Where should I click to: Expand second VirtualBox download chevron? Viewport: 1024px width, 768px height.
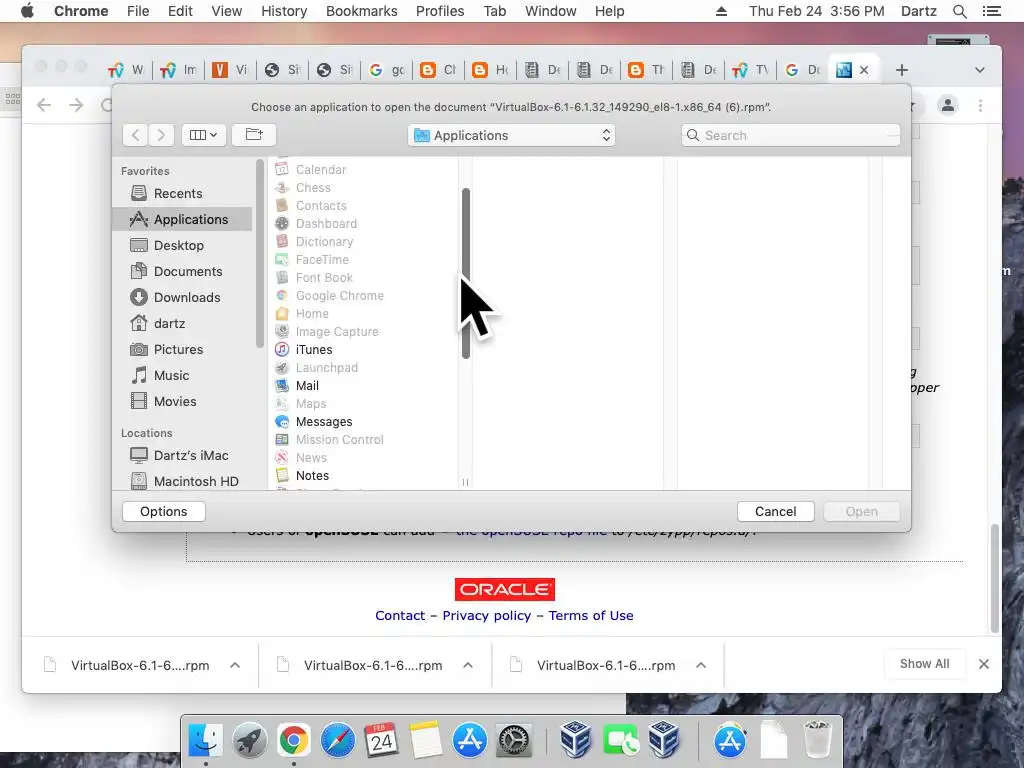pyautogui.click(x=468, y=665)
